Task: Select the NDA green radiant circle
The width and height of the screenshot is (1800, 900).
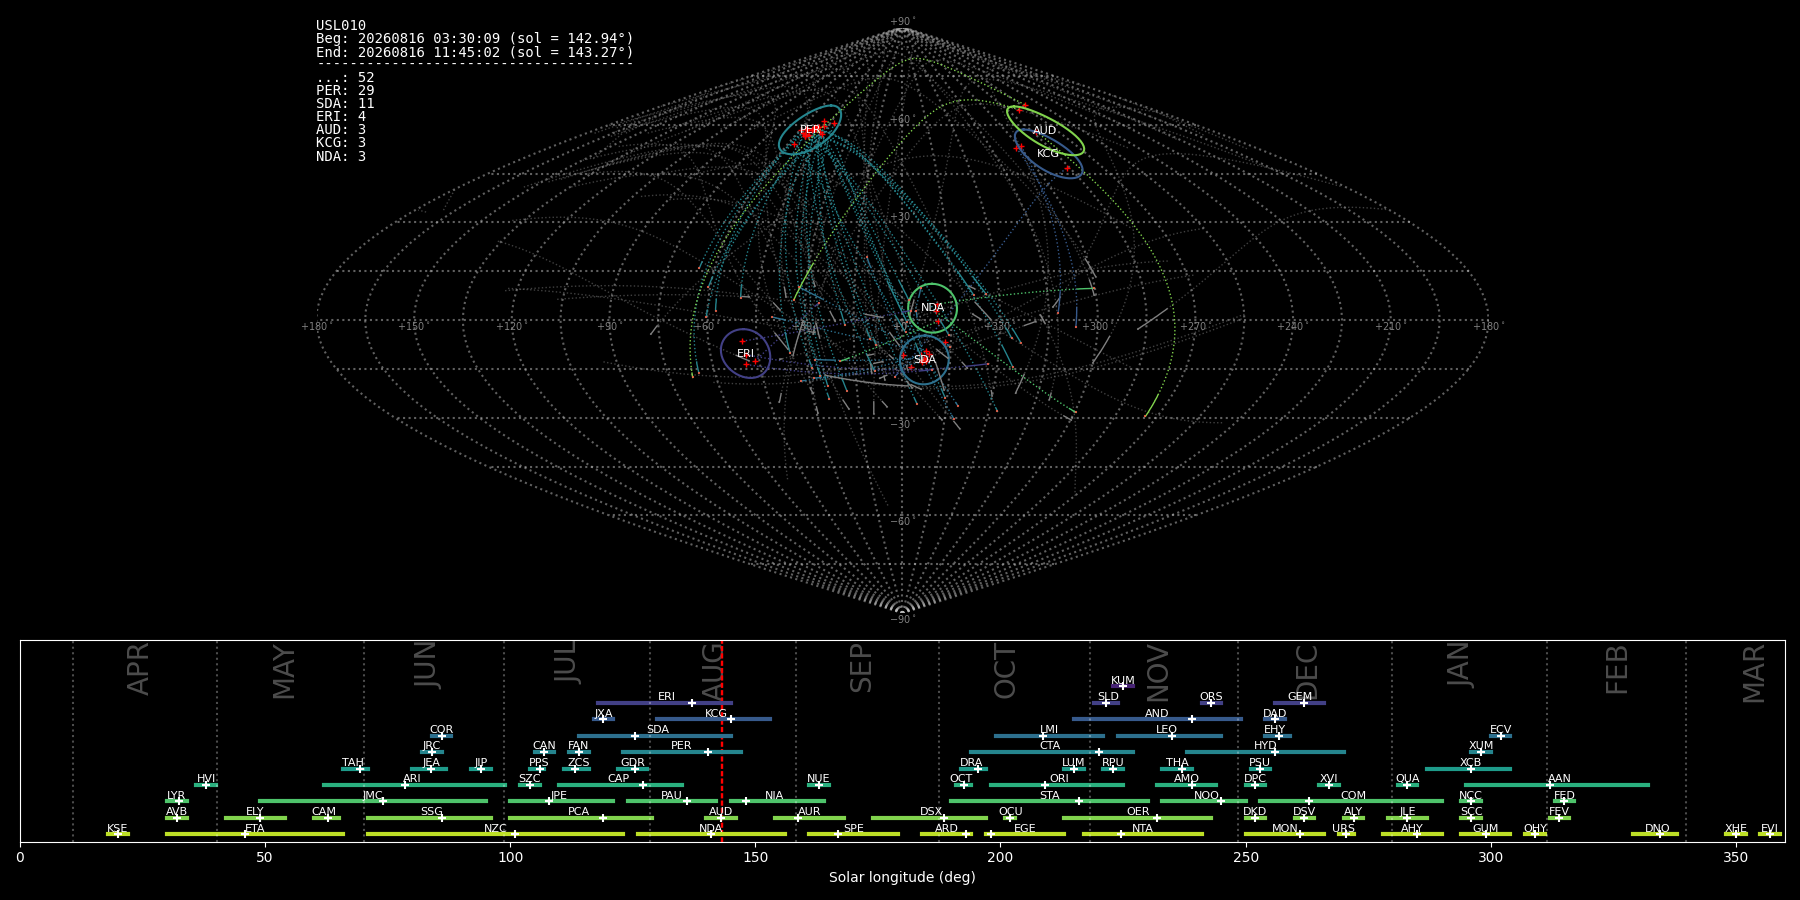Action: (932, 308)
